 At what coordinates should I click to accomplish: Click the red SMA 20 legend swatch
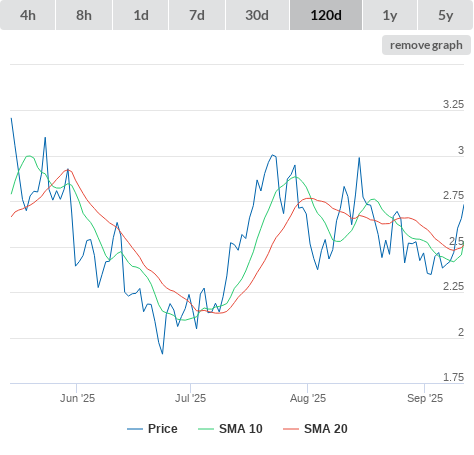pos(291,429)
